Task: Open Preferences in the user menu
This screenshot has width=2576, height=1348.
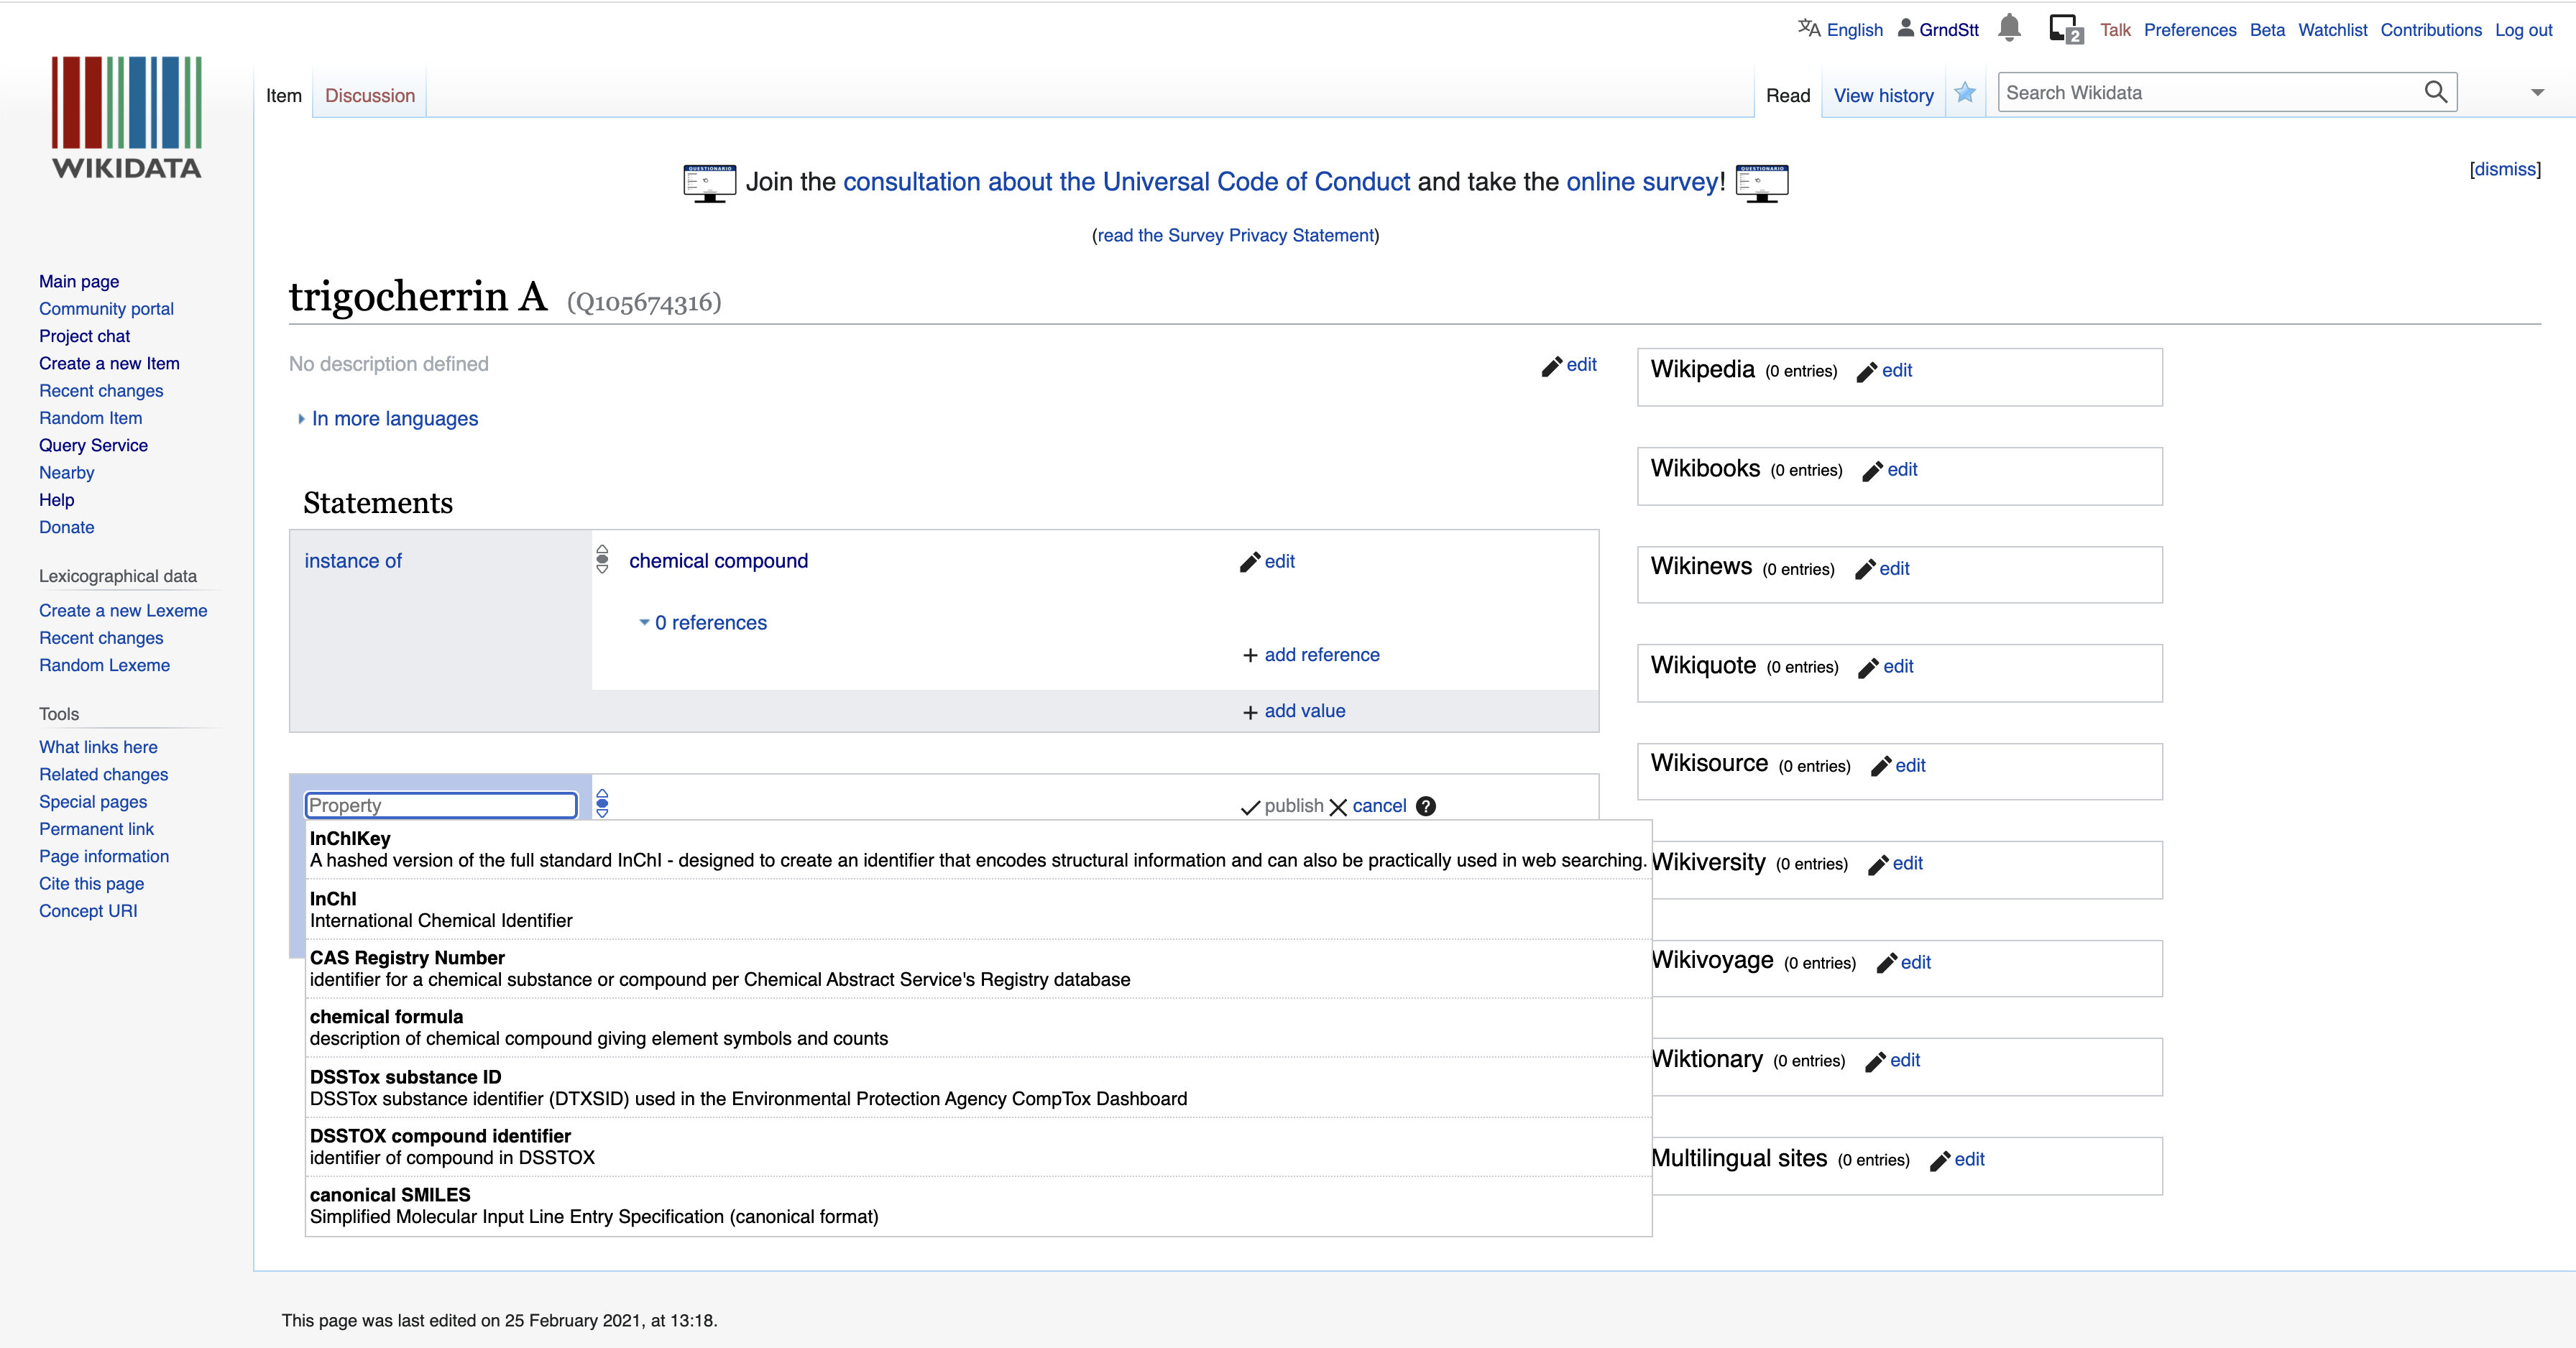Action: click(x=2190, y=30)
